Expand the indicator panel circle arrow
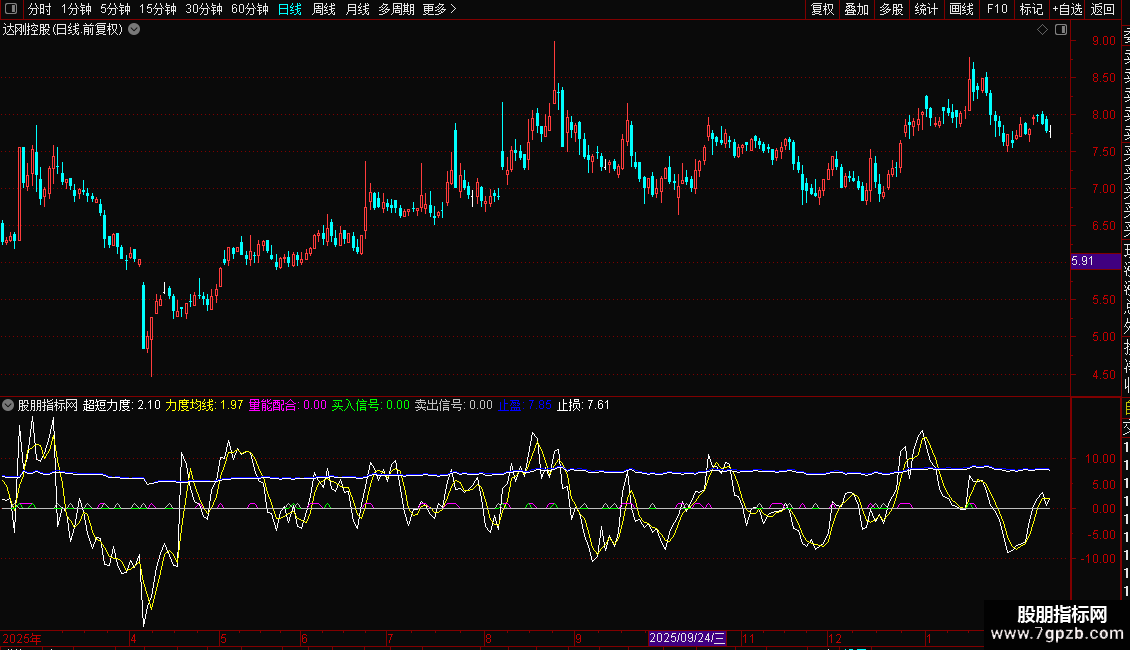Screen dimensions: 1130x650 [x=8, y=405]
